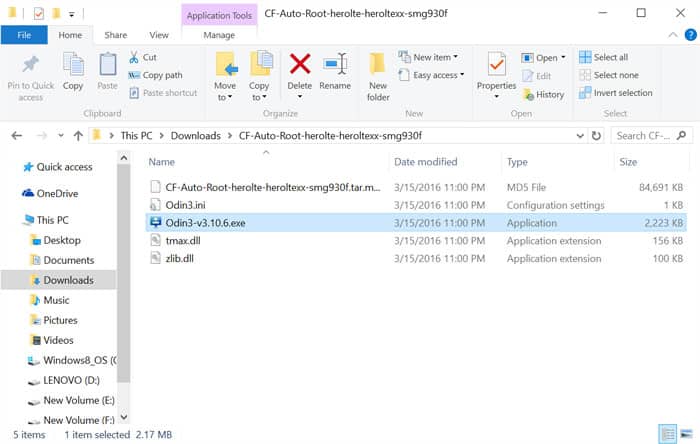Open the Manage tab
This screenshot has height=444, width=700.
pos(219,35)
